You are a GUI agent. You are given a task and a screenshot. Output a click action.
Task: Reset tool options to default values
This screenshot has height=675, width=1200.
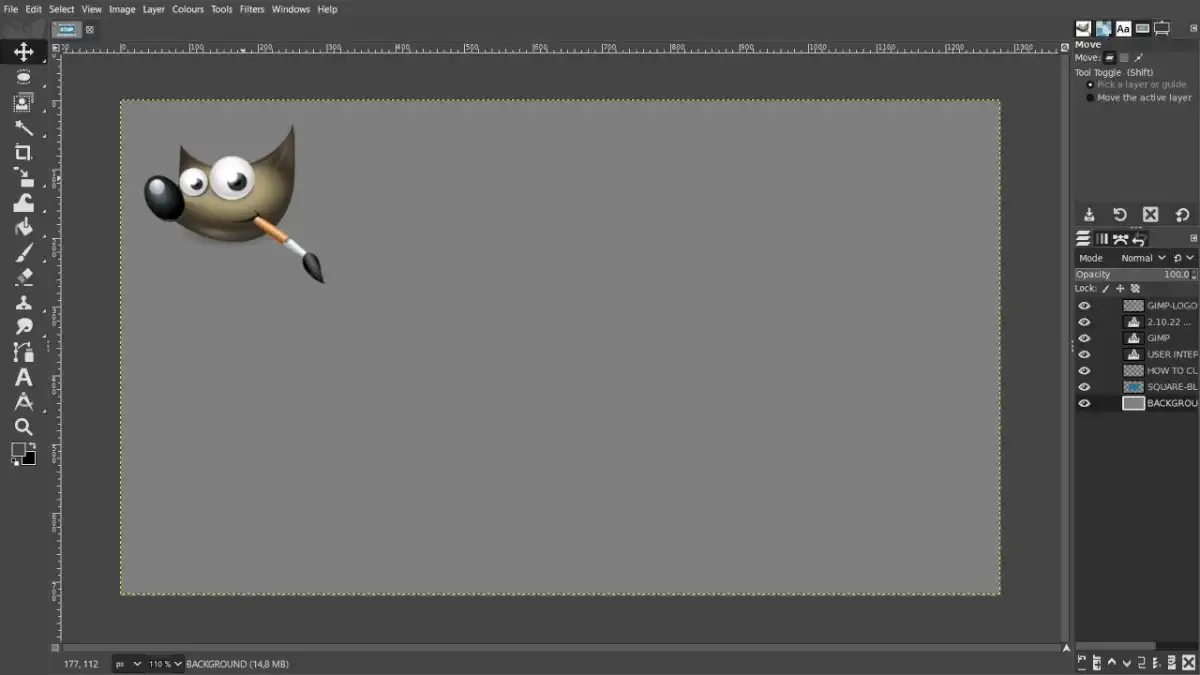[x=1182, y=215]
